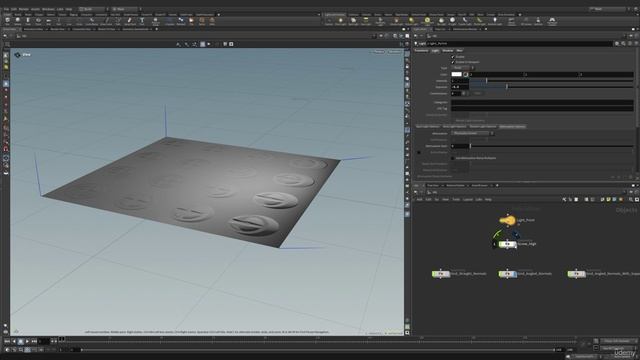Screen dimensions: 640x360
Task: Open network editor Layout menu
Action: [x=468, y=199]
